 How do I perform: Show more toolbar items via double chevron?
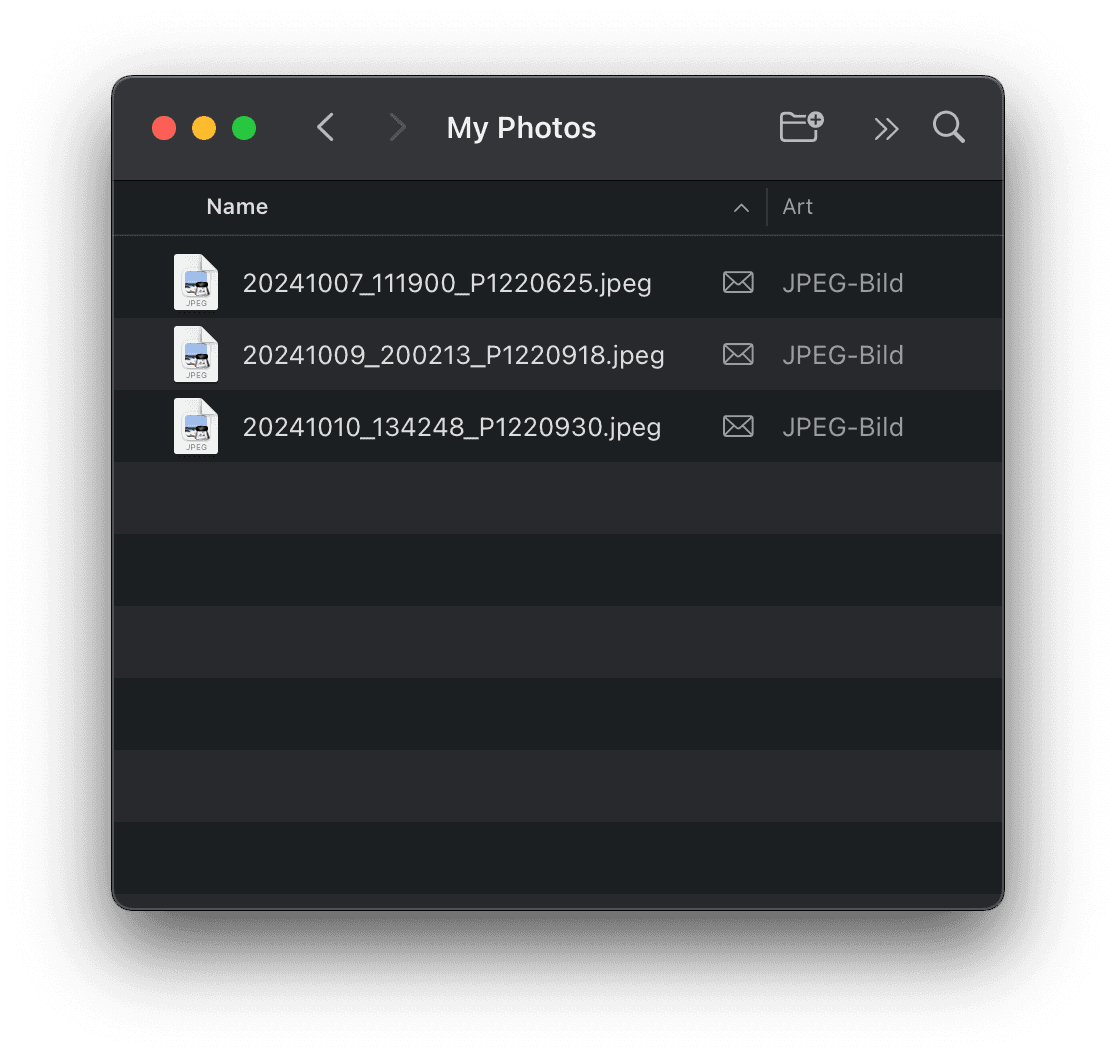886,129
